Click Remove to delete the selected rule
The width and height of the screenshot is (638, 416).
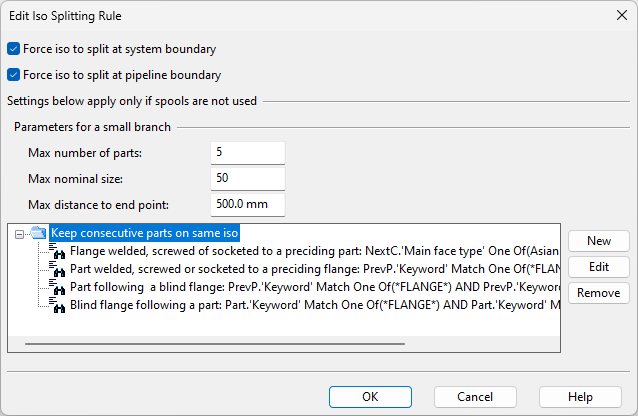tap(598, 293)
